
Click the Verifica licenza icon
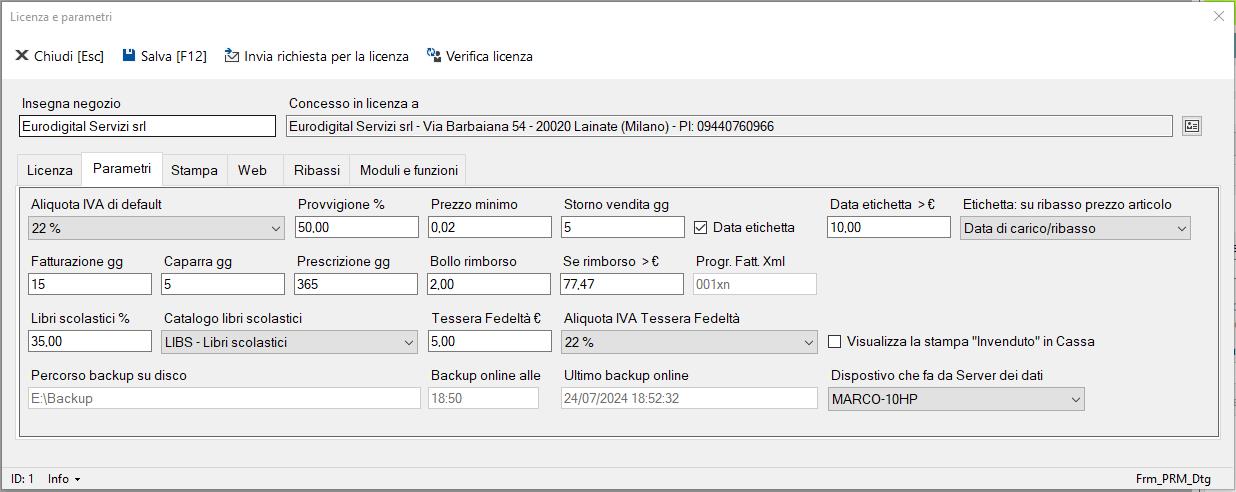click(434, 56)
